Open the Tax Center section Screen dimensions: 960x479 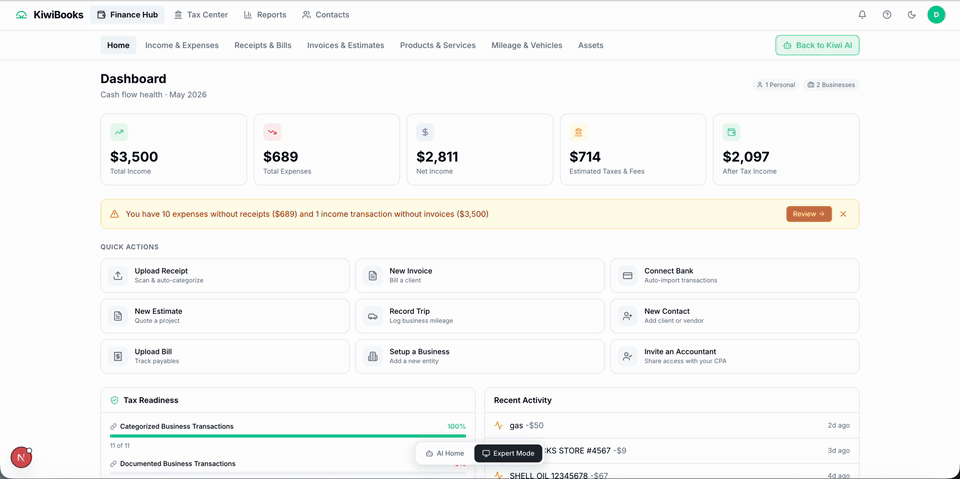click(x=201, y=15)
